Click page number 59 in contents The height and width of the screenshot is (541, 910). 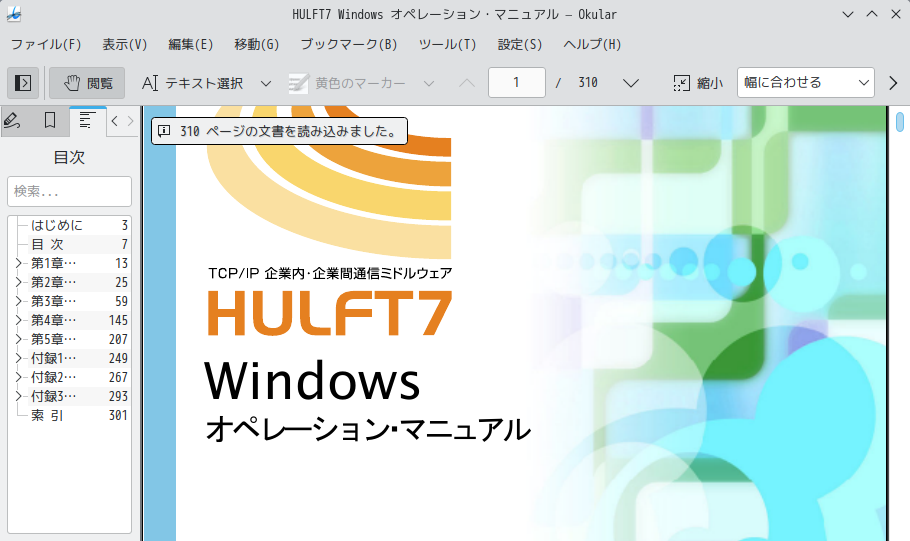pyautogui.click(x=121, y=301)
